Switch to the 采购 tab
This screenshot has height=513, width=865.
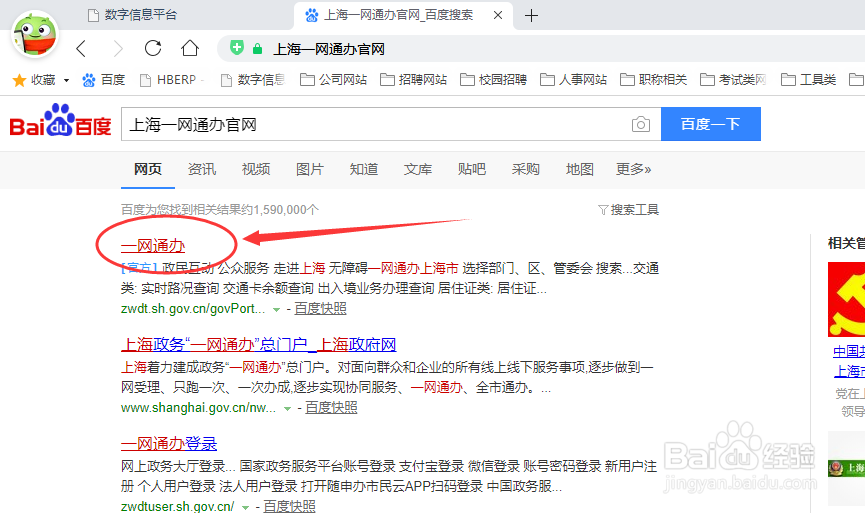point(526,169)
